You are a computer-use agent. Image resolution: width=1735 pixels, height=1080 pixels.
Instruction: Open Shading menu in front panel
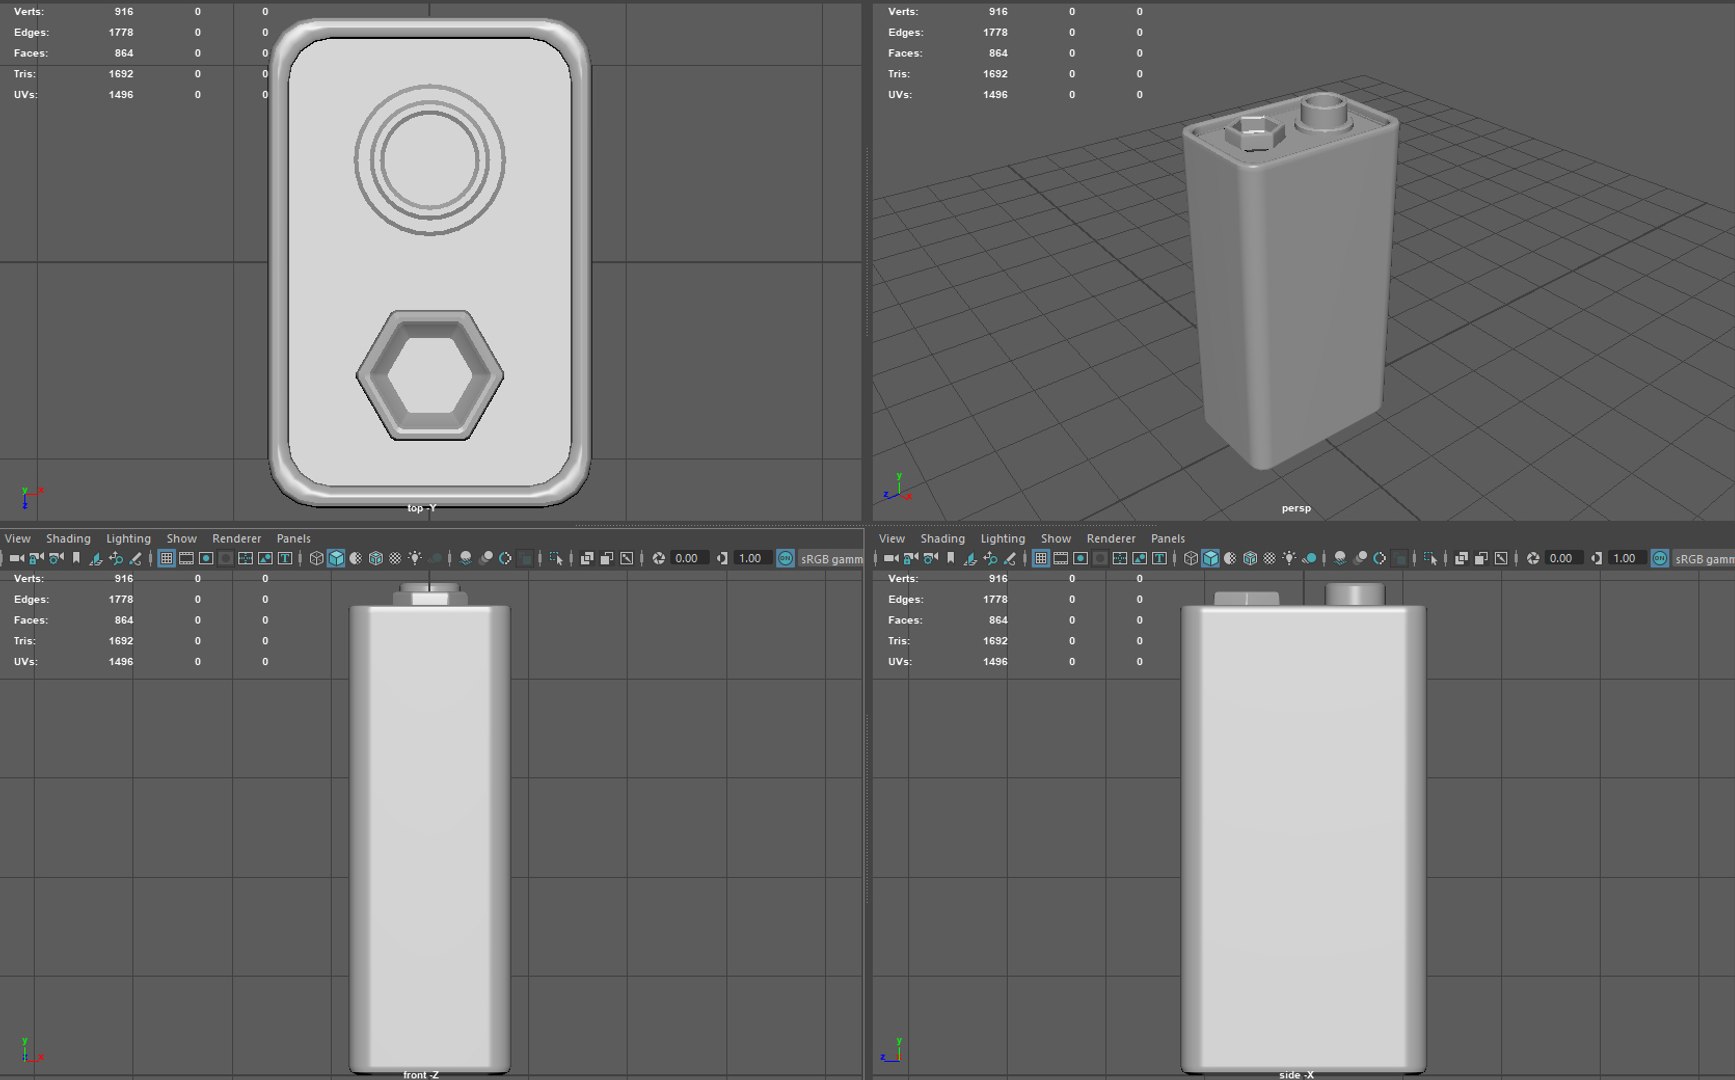(68, 538)
